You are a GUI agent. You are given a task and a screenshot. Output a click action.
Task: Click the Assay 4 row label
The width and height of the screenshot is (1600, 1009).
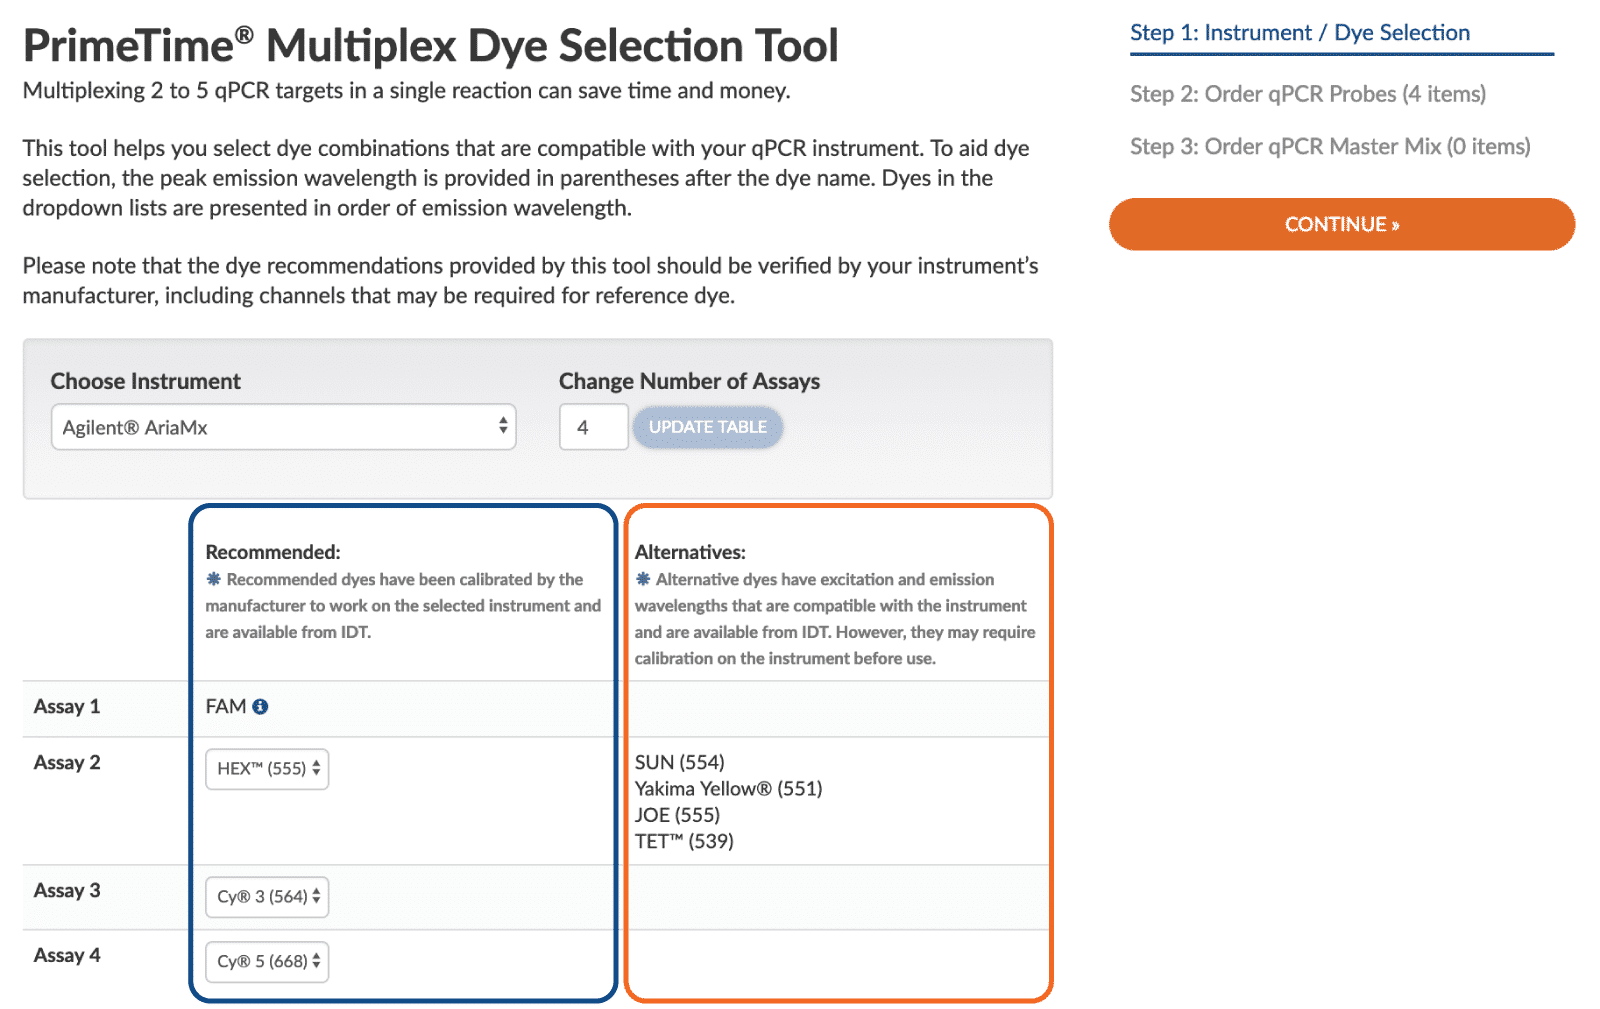point(67,956)
